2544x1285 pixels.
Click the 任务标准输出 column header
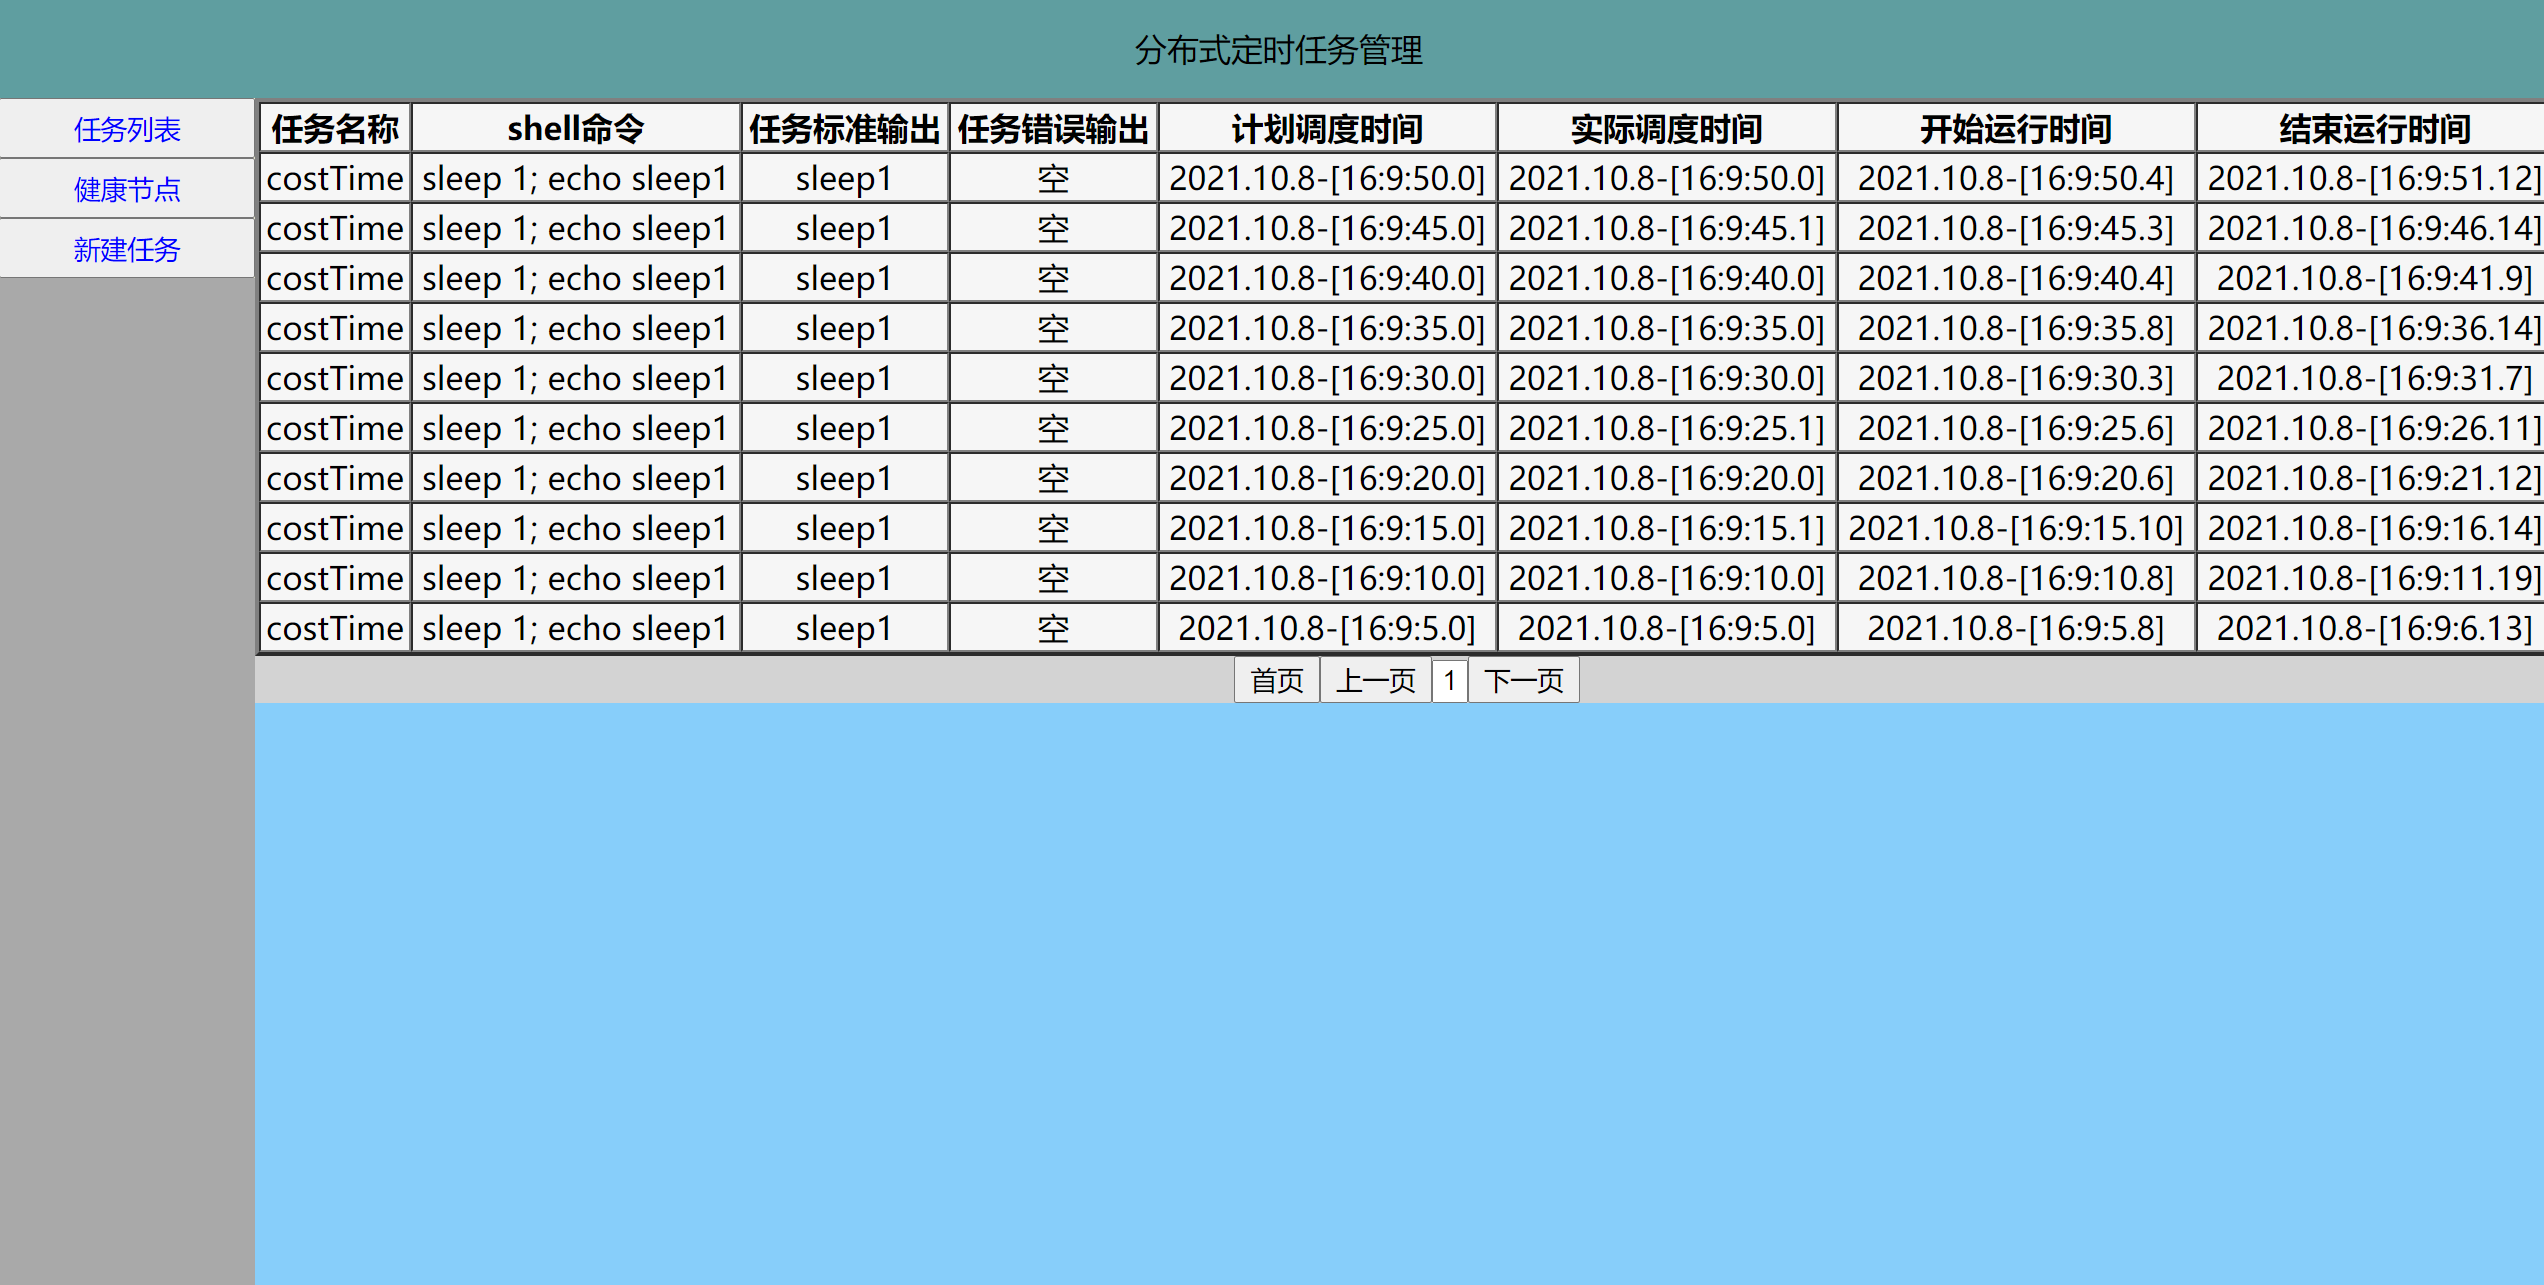844,129
